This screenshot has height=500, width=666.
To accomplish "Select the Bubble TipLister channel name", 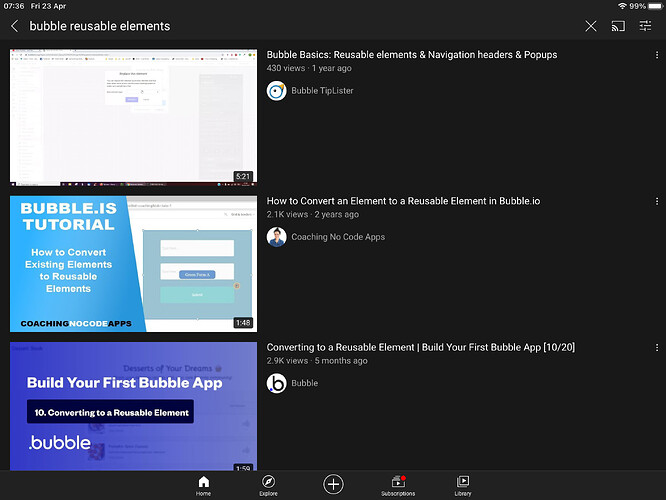I will (x=322, y=90).
